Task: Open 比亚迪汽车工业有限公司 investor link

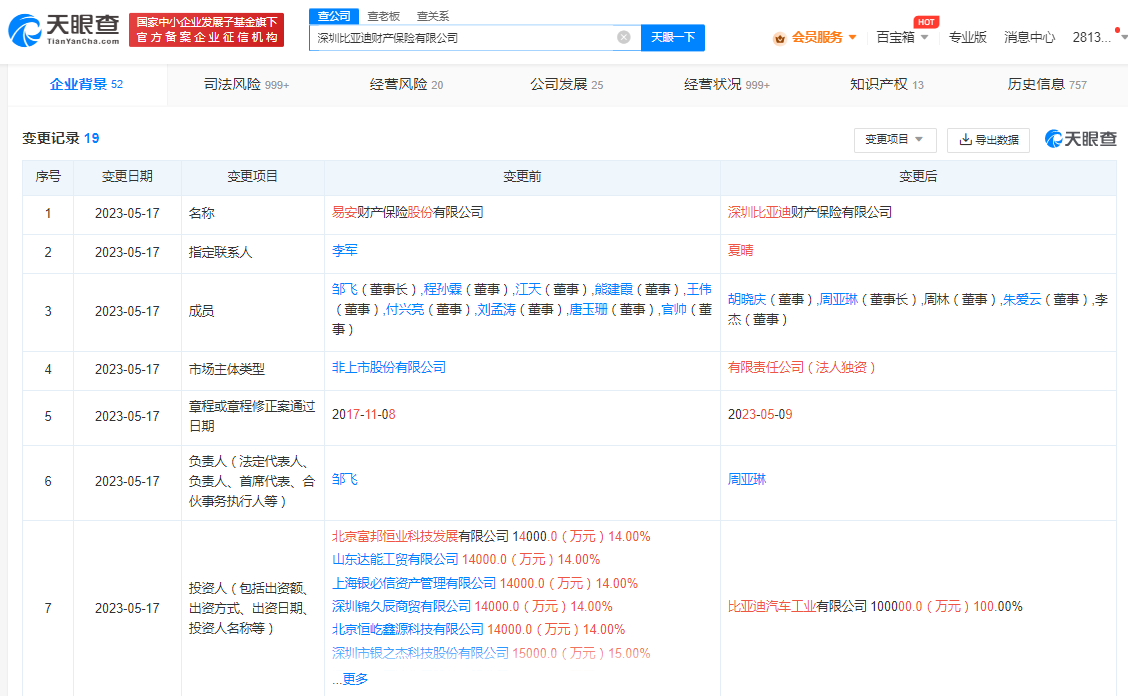Action: (x=797, y=606)
